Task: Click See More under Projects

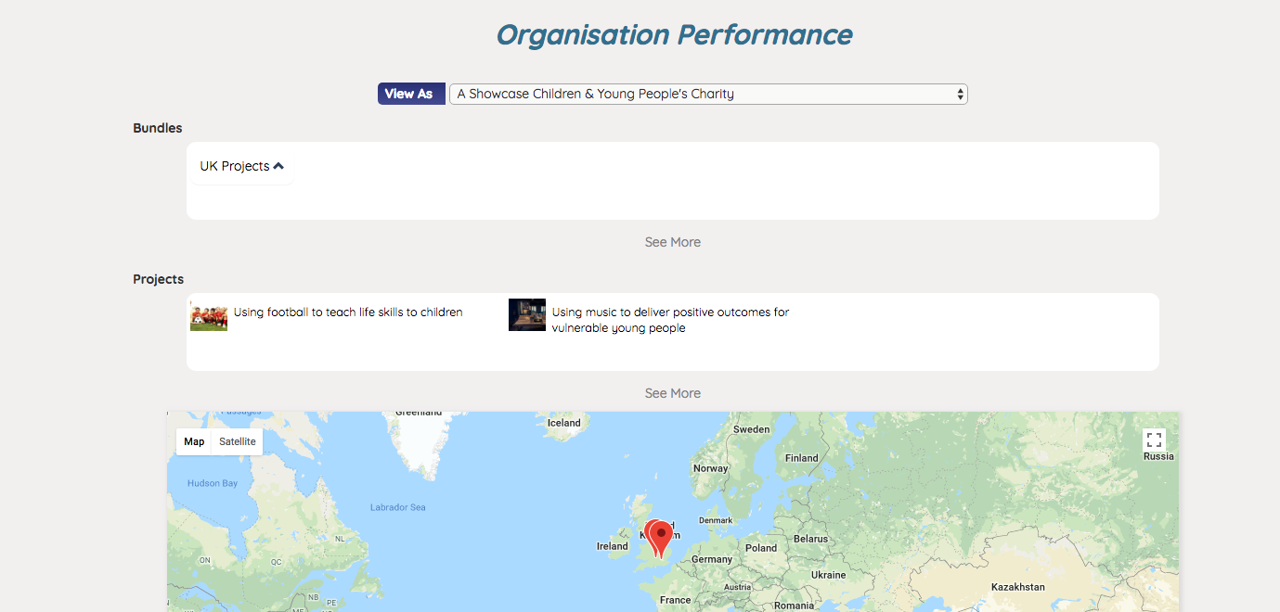Action: pyautogui.click(x=673, y=393)
